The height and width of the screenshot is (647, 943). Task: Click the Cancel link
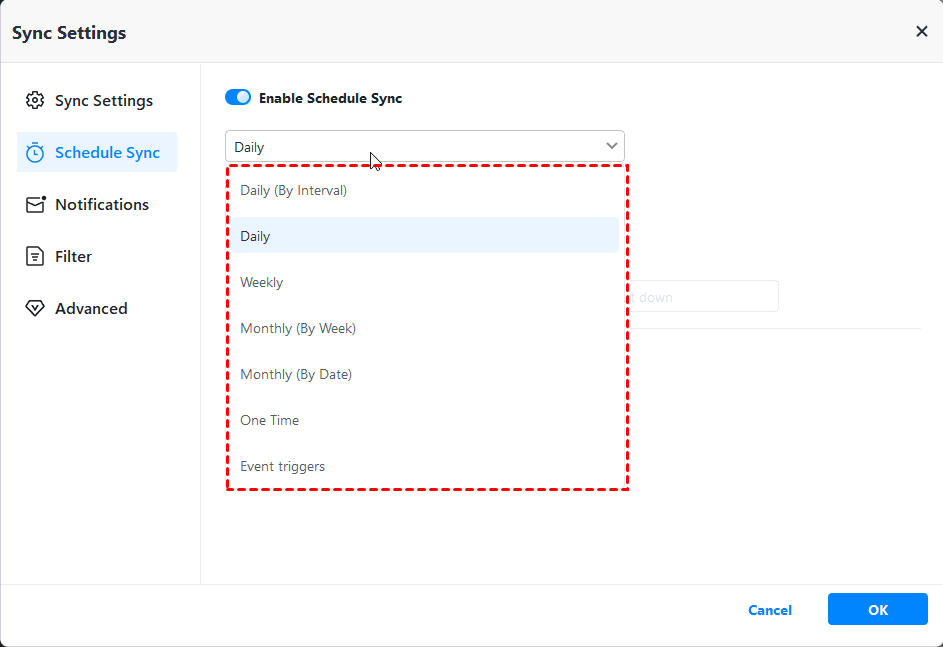coord(770,610)
